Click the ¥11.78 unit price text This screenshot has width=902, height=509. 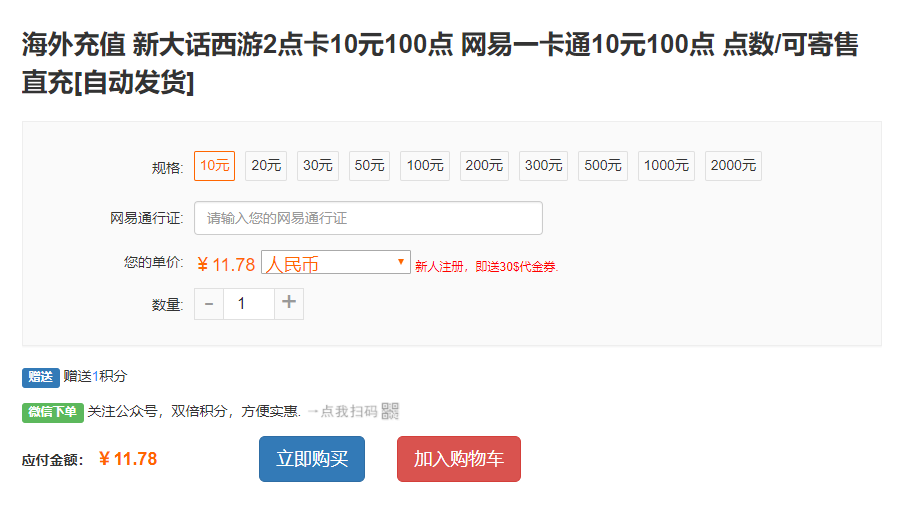[x=226, y=265]
